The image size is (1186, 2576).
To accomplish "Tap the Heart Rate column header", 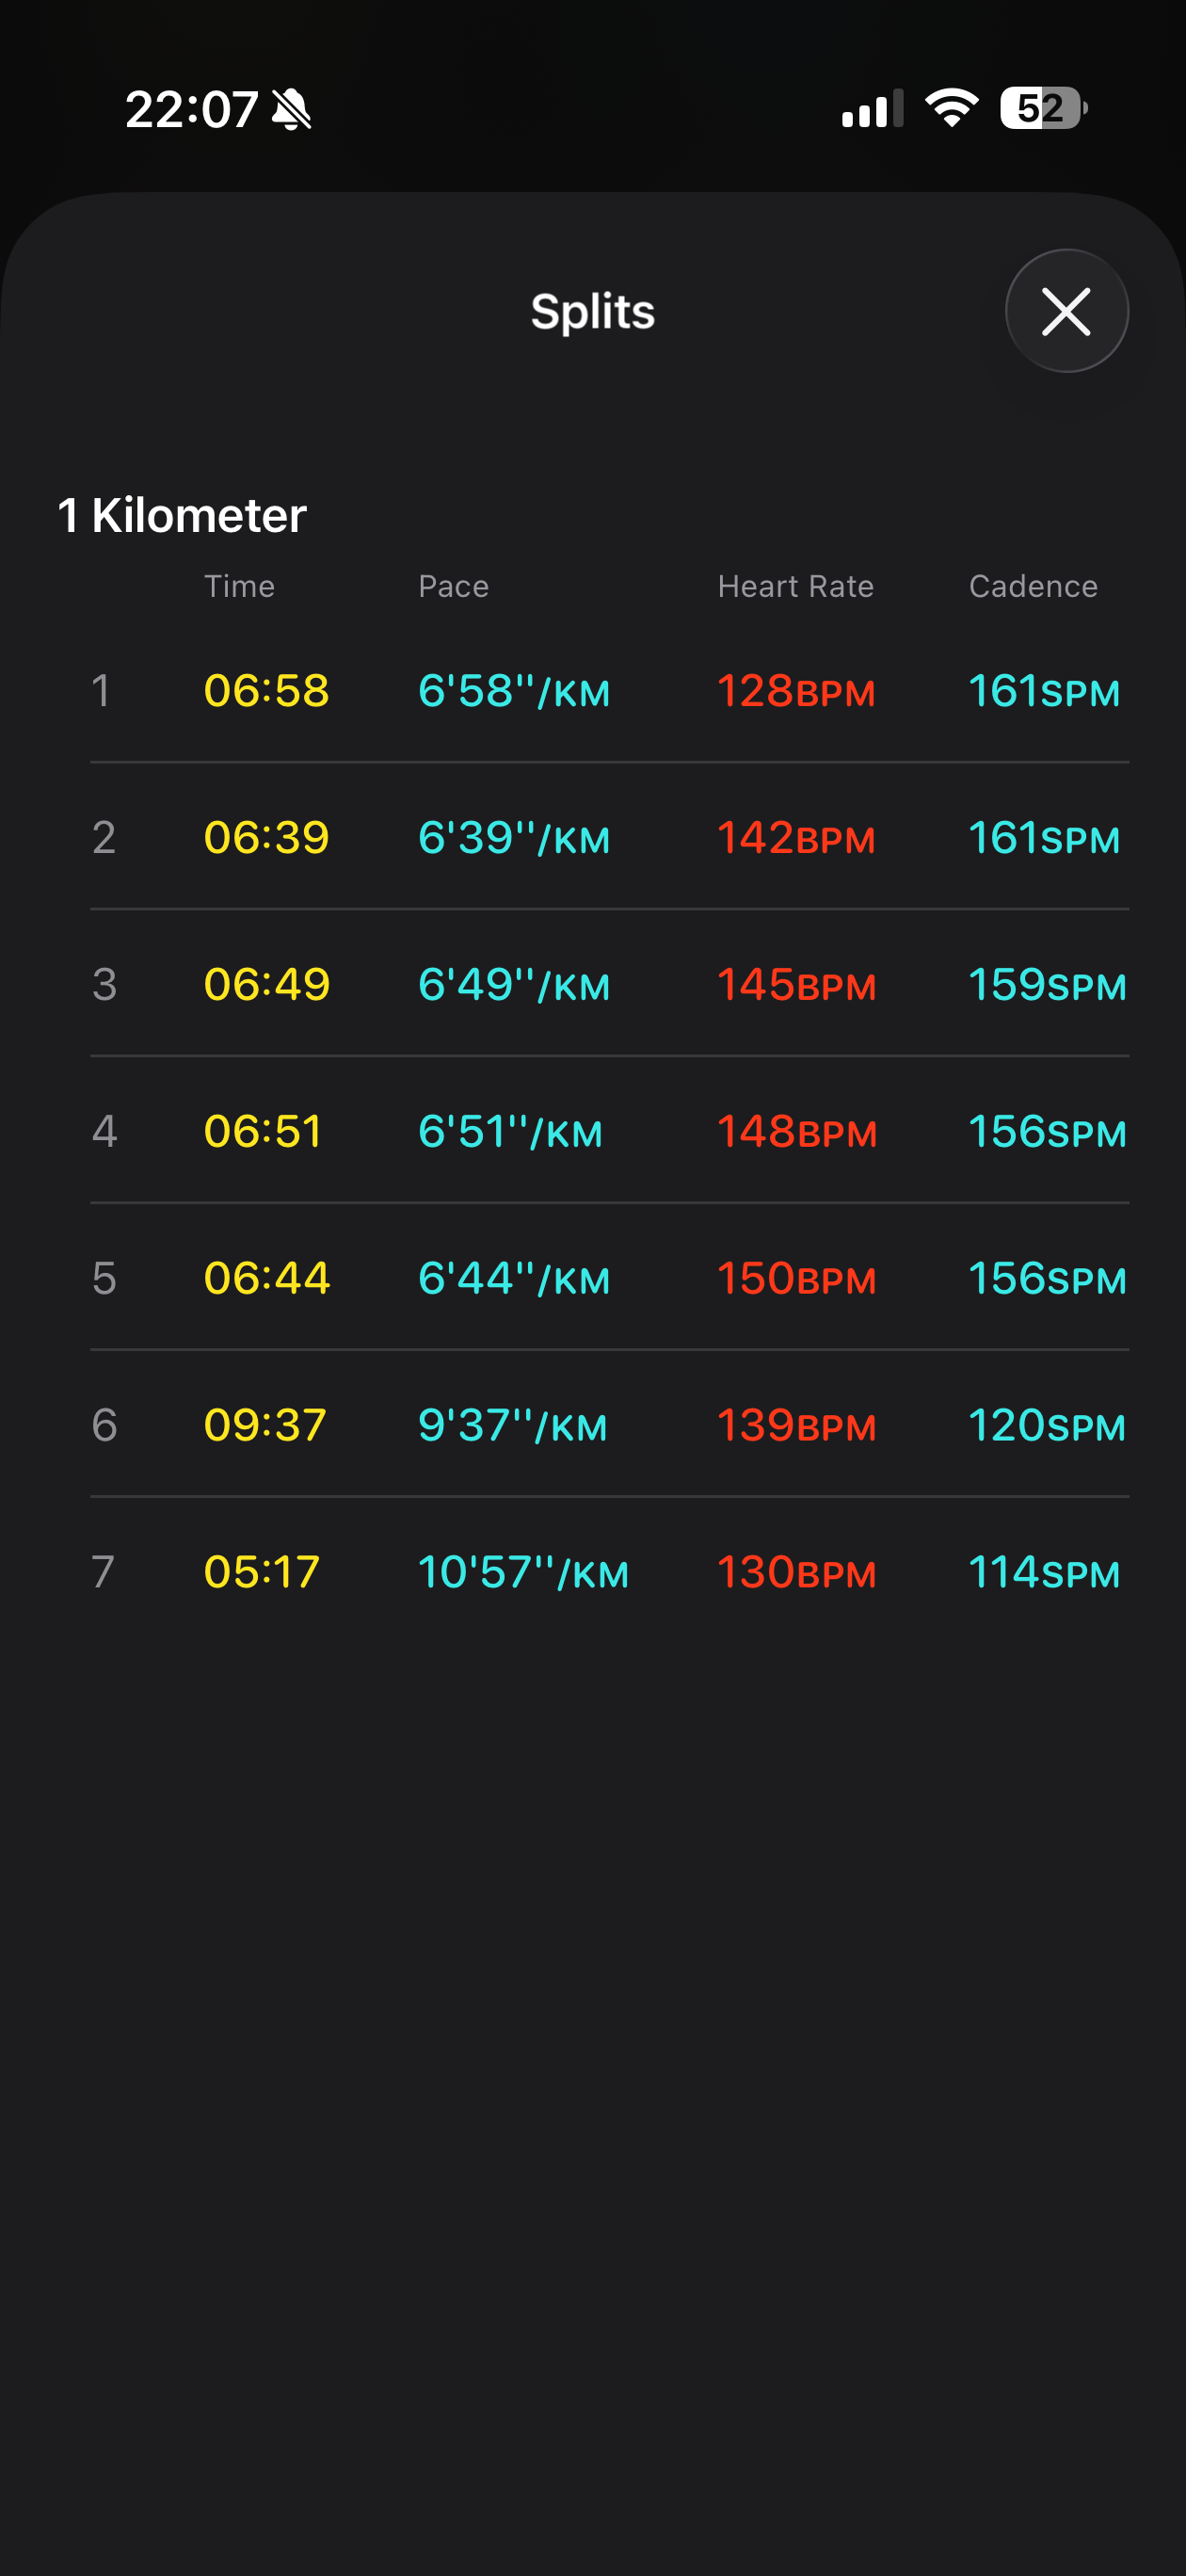I will (x=795, y=586).
